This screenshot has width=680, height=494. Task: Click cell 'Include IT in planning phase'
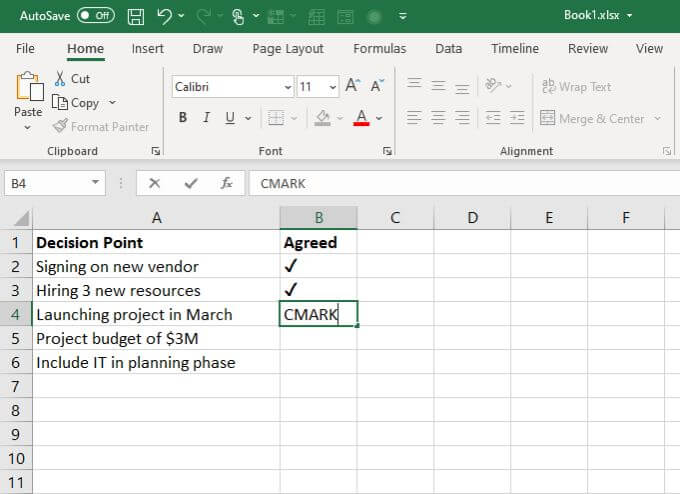tap(156, 362)
